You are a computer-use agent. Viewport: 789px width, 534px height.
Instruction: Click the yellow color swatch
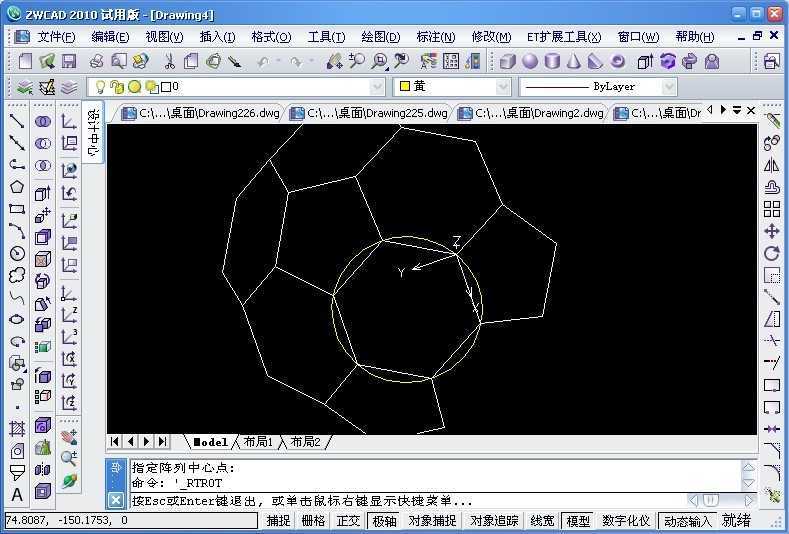[405, 86]
